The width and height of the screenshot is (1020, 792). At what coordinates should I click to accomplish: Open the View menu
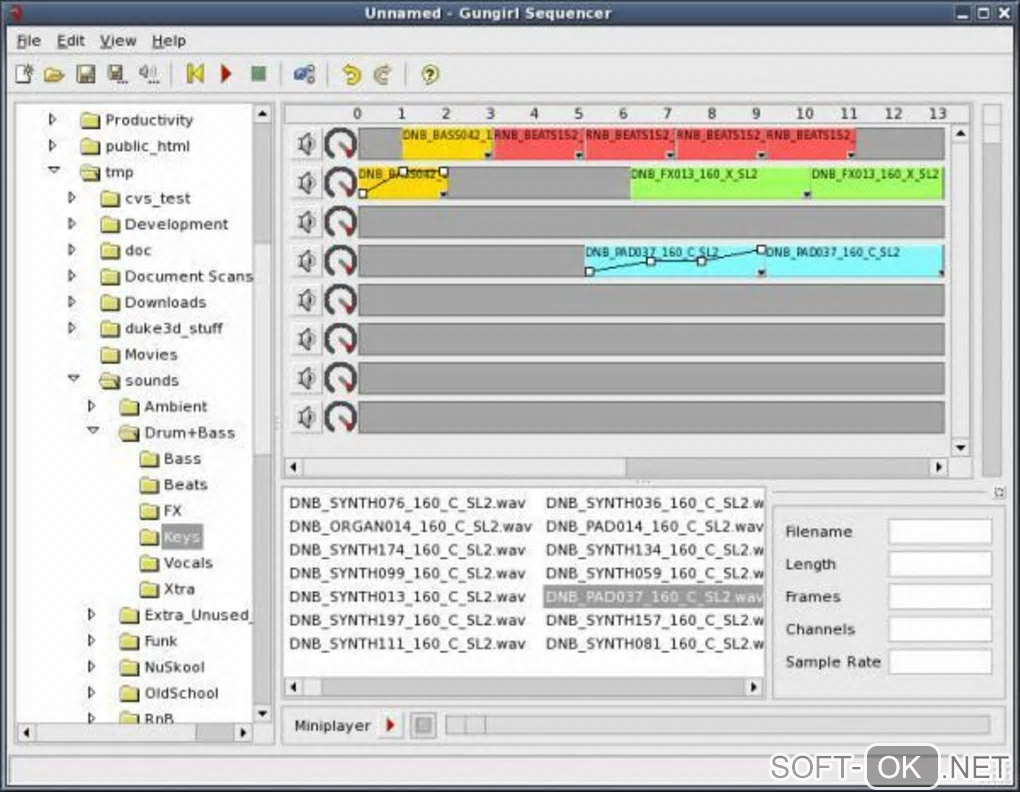point(118,41)
